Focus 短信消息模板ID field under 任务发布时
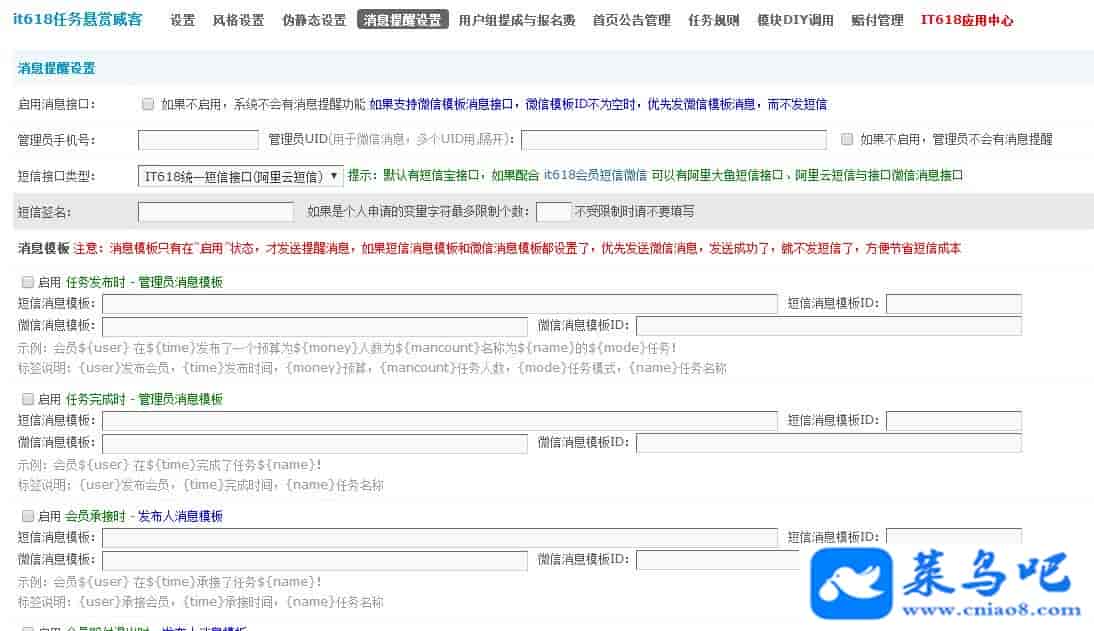 (x=954, y=304)
